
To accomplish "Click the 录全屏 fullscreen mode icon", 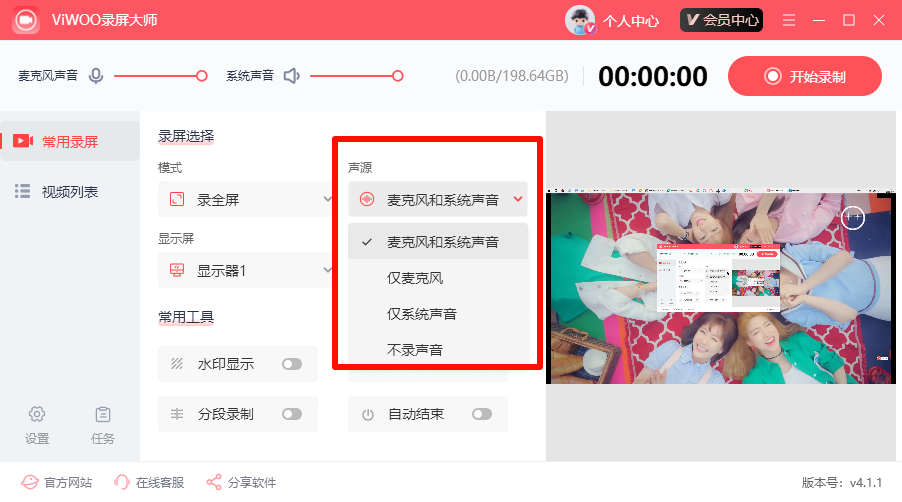I will coord(177,200).
